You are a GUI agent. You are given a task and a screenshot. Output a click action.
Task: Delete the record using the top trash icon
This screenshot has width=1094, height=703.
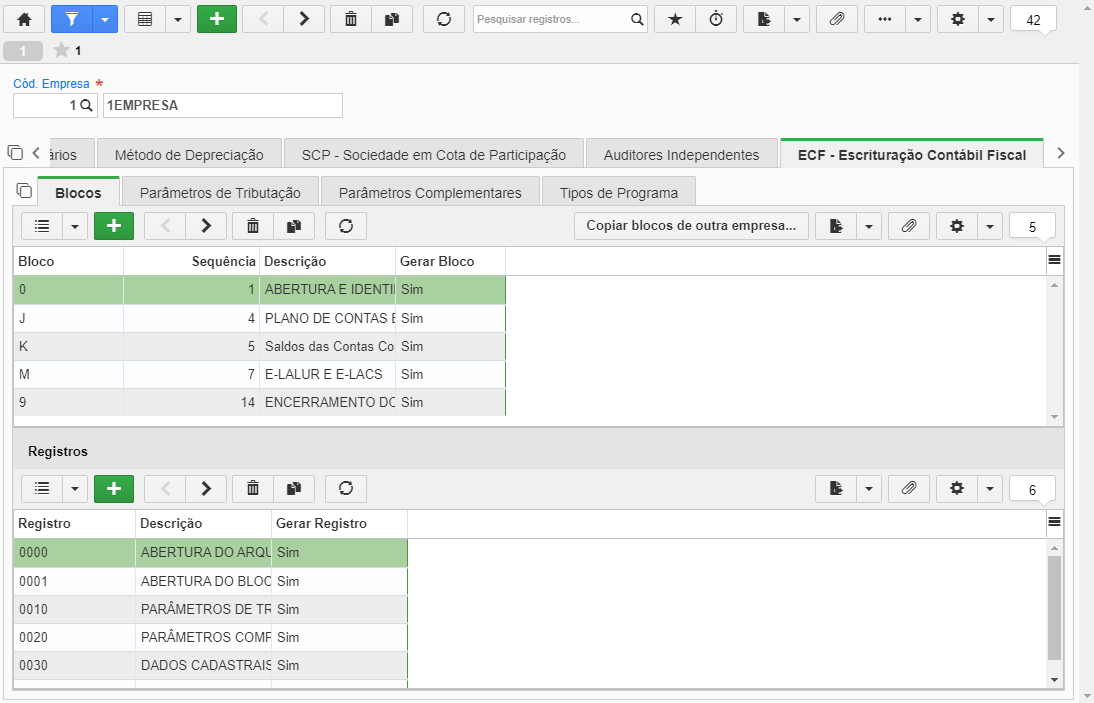pos(351,20)
